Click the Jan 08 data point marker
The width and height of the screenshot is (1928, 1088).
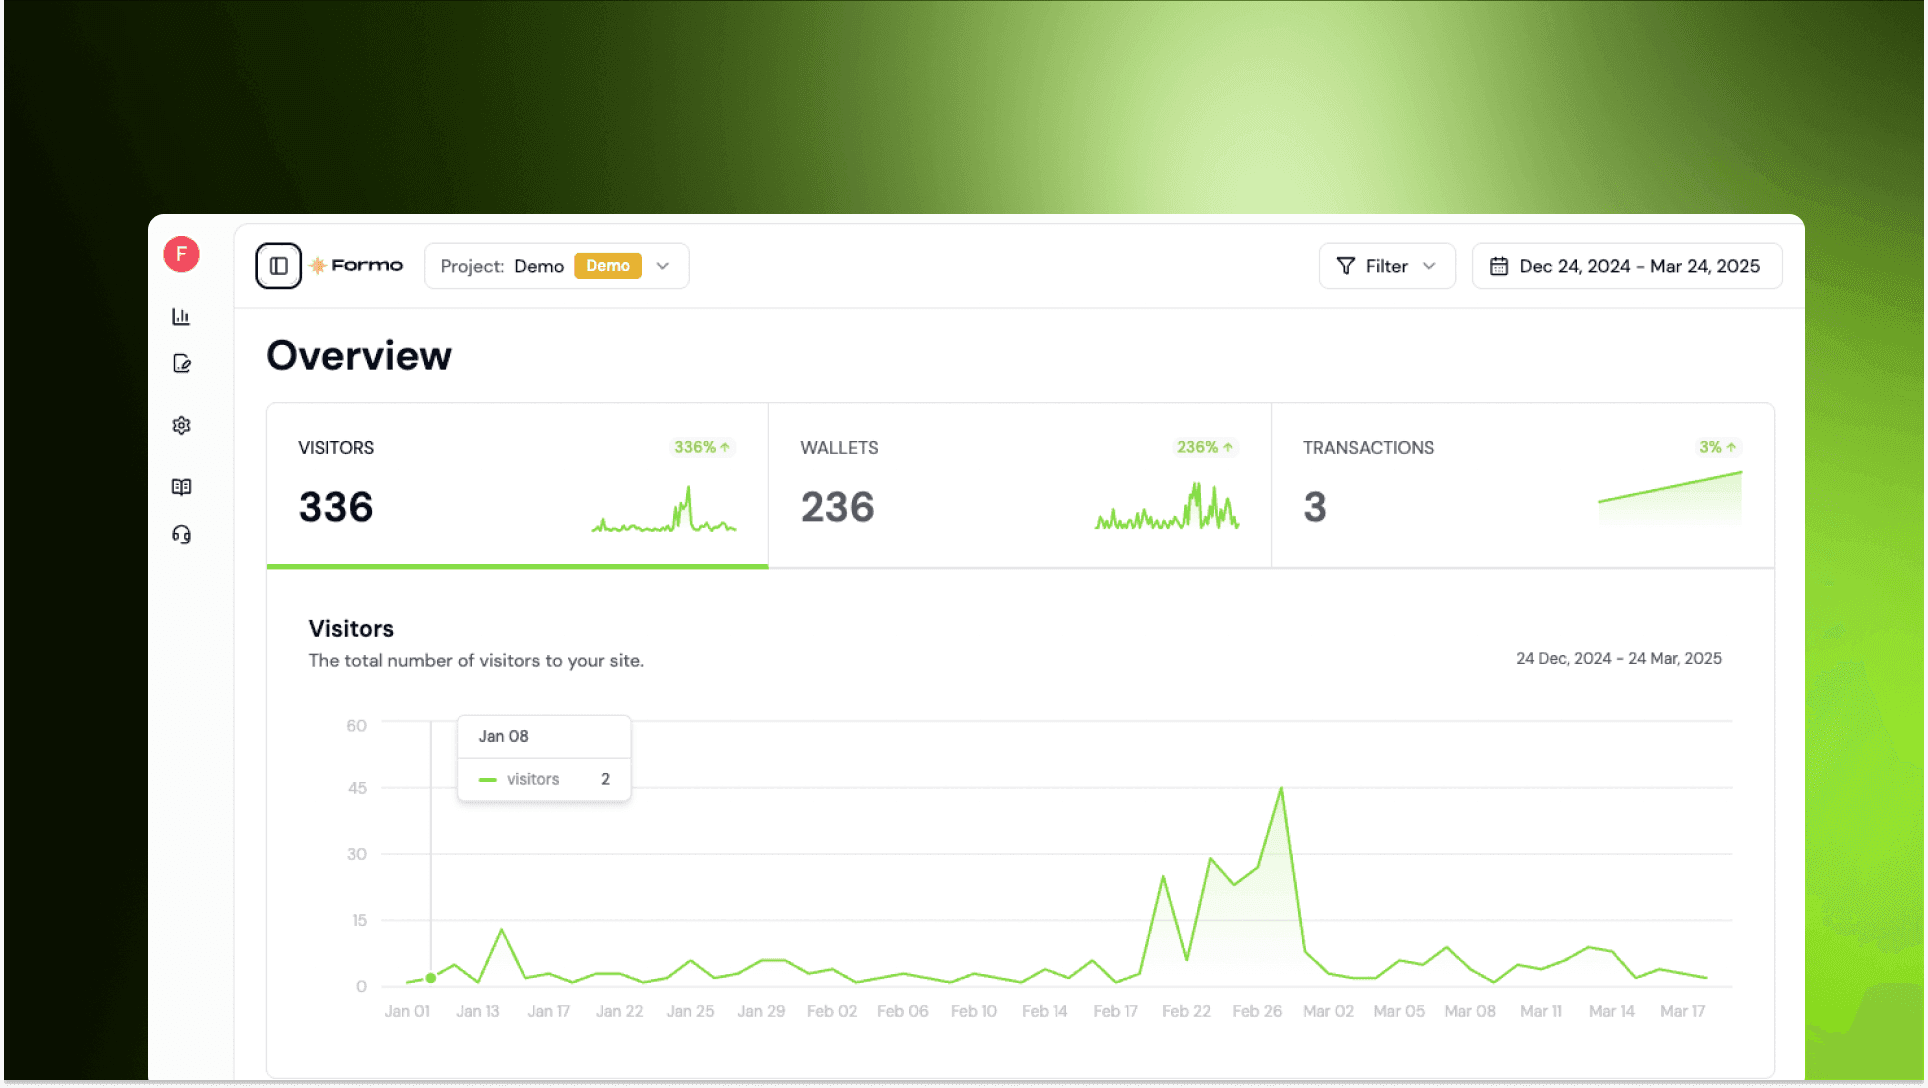pos(431,978)
